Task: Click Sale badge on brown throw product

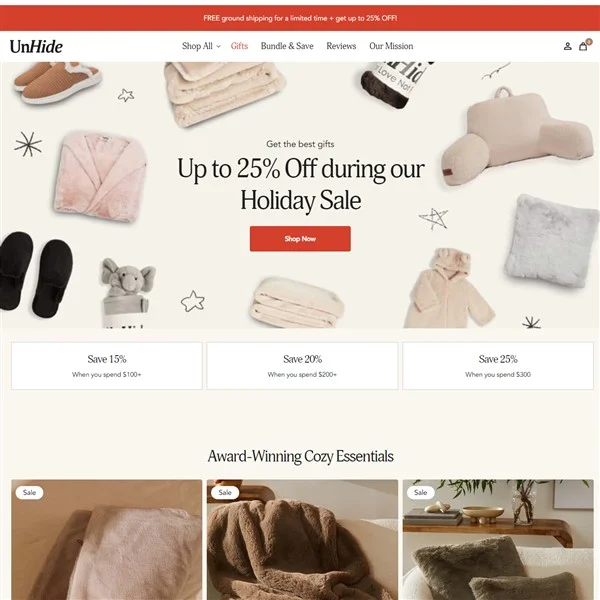Action: coord(225,492)
